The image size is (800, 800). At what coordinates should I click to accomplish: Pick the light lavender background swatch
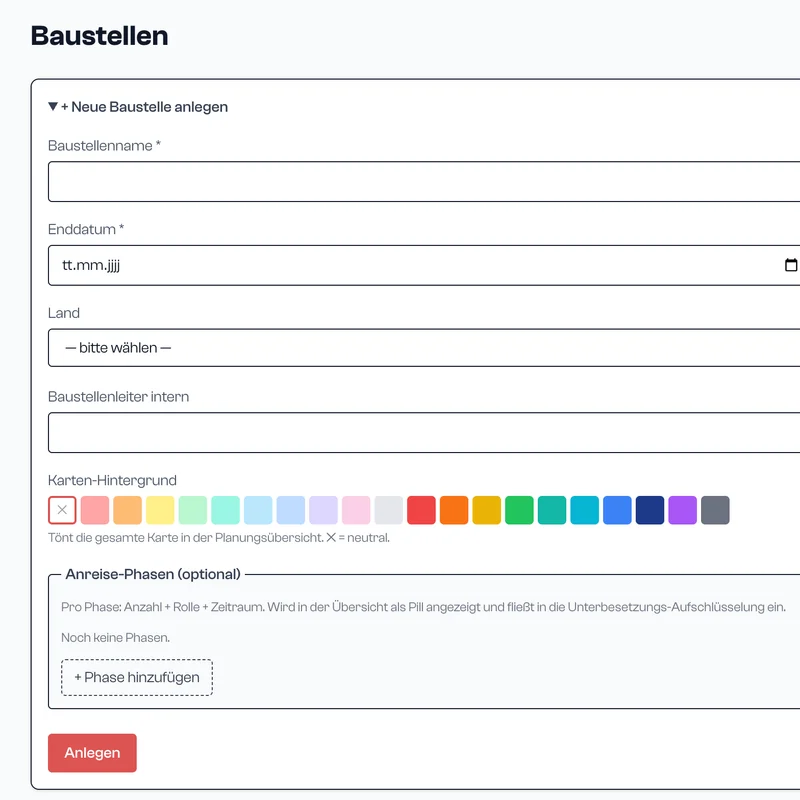323,510
